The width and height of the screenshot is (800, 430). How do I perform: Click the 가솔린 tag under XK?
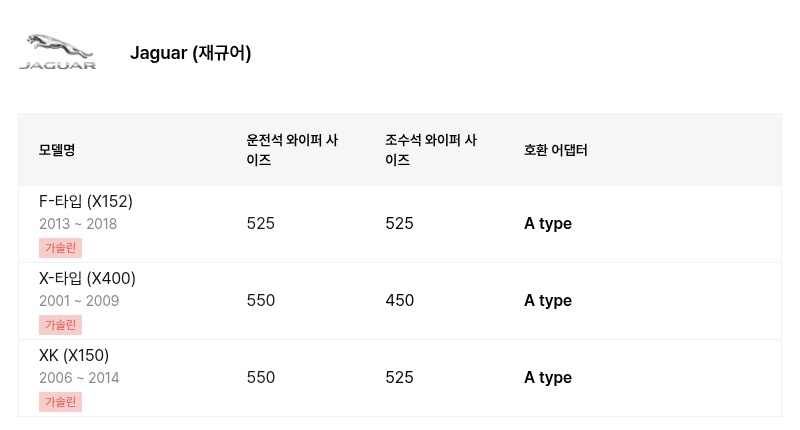coord(60,402)
